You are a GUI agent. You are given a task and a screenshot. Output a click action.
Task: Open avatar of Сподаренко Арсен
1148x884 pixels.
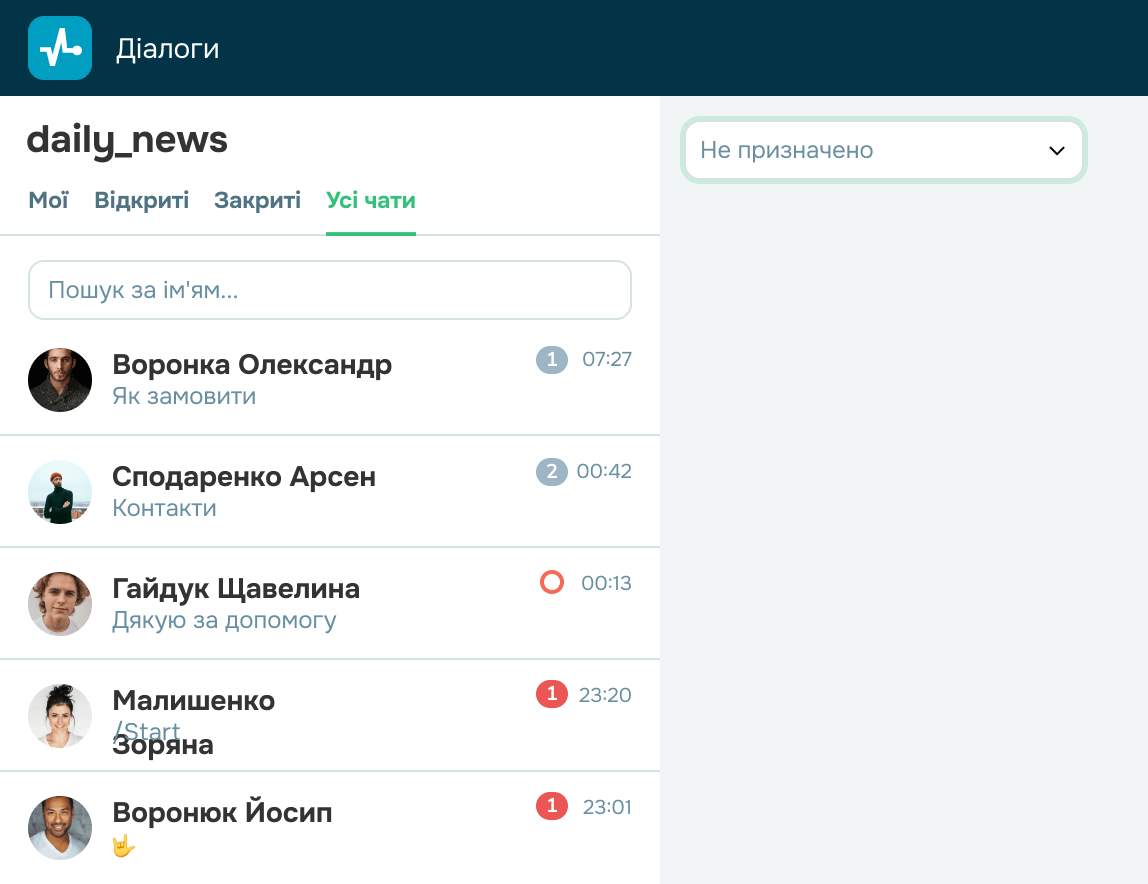pyautogui.click(x=60, y=491)
